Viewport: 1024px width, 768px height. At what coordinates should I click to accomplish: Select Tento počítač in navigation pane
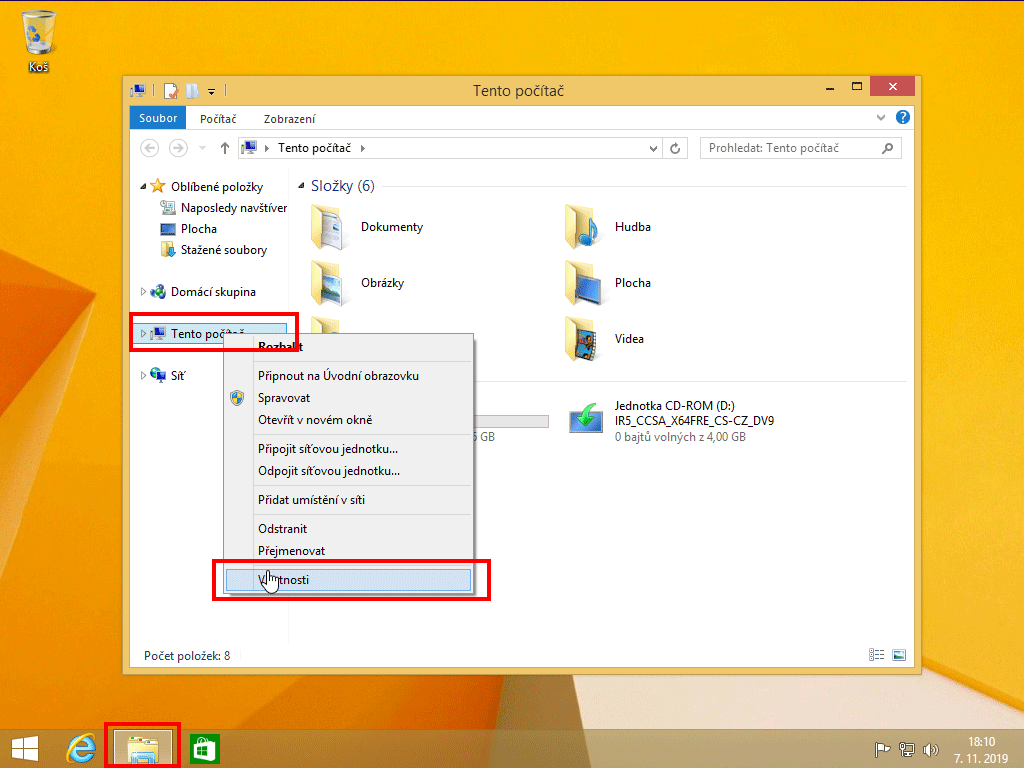click(208, 334)
